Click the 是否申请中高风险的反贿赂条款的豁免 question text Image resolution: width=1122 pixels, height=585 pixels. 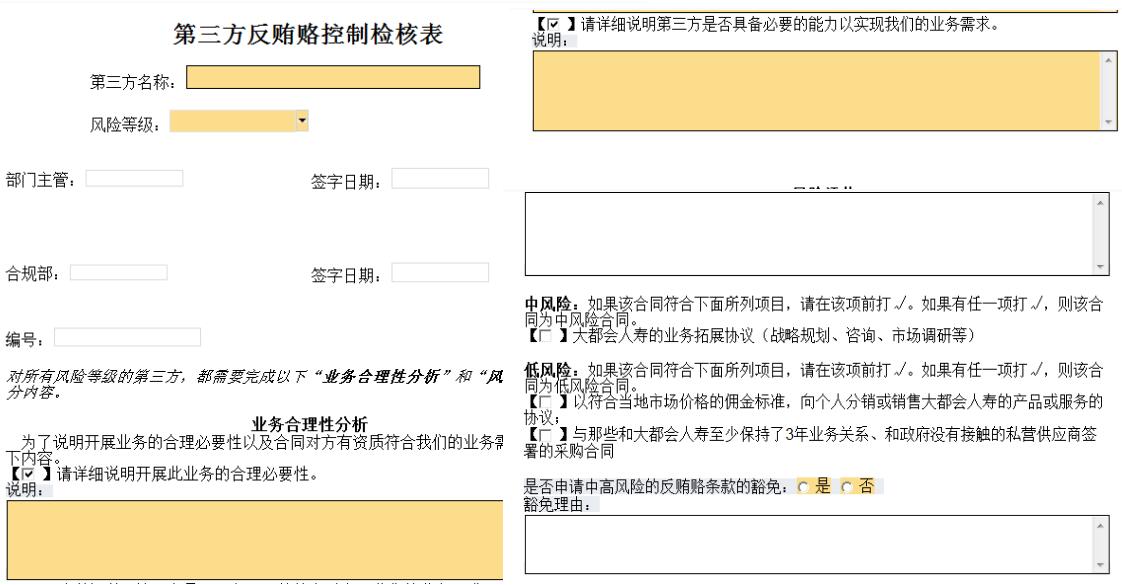pyautogui.click(x=656, y=487)
